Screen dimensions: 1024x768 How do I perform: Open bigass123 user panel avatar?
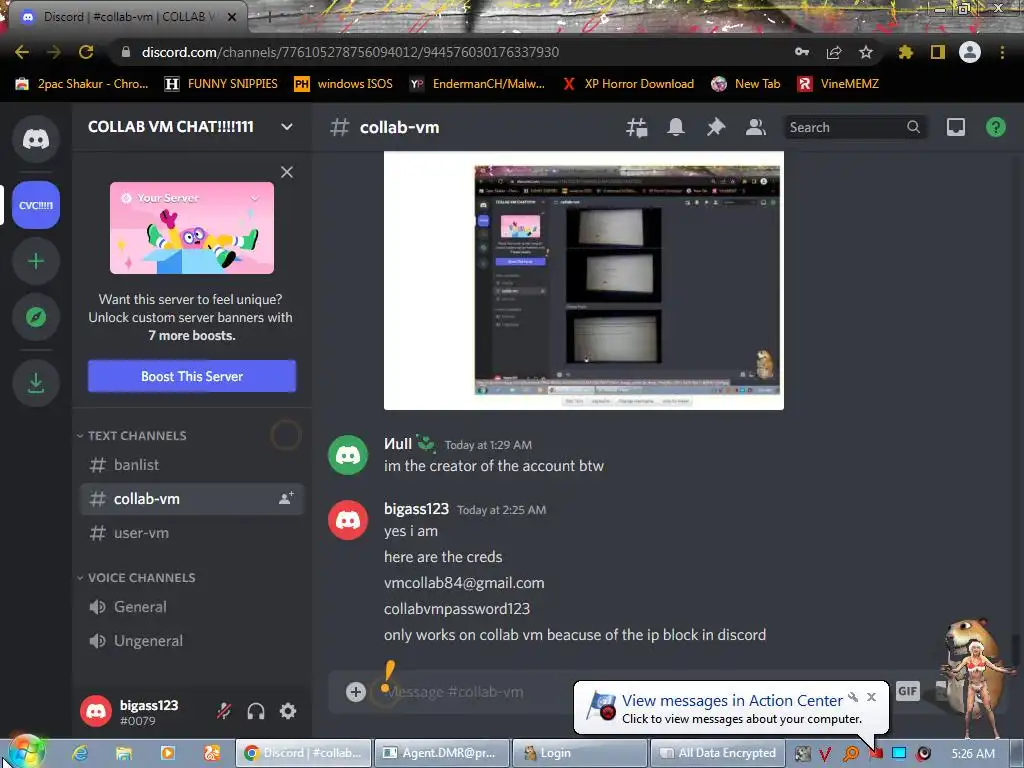coord(96,711)
